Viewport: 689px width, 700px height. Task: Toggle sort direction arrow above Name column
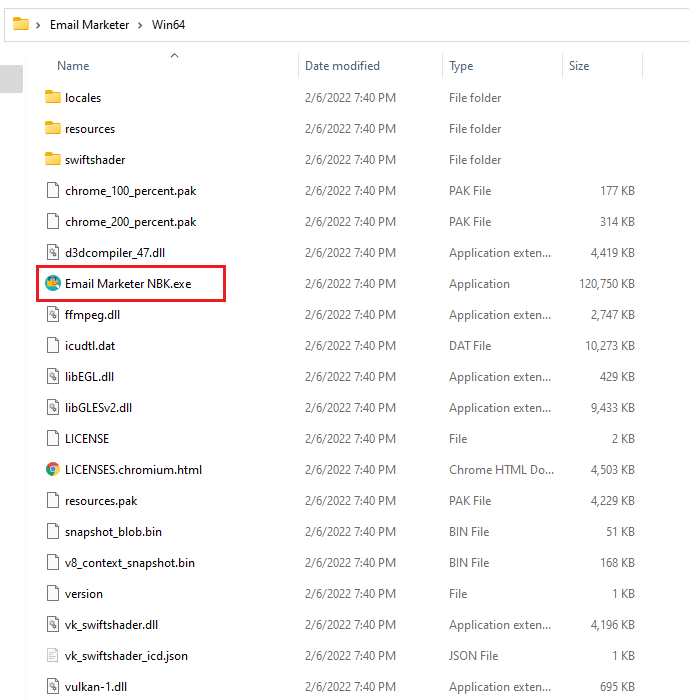pos(175,55)
